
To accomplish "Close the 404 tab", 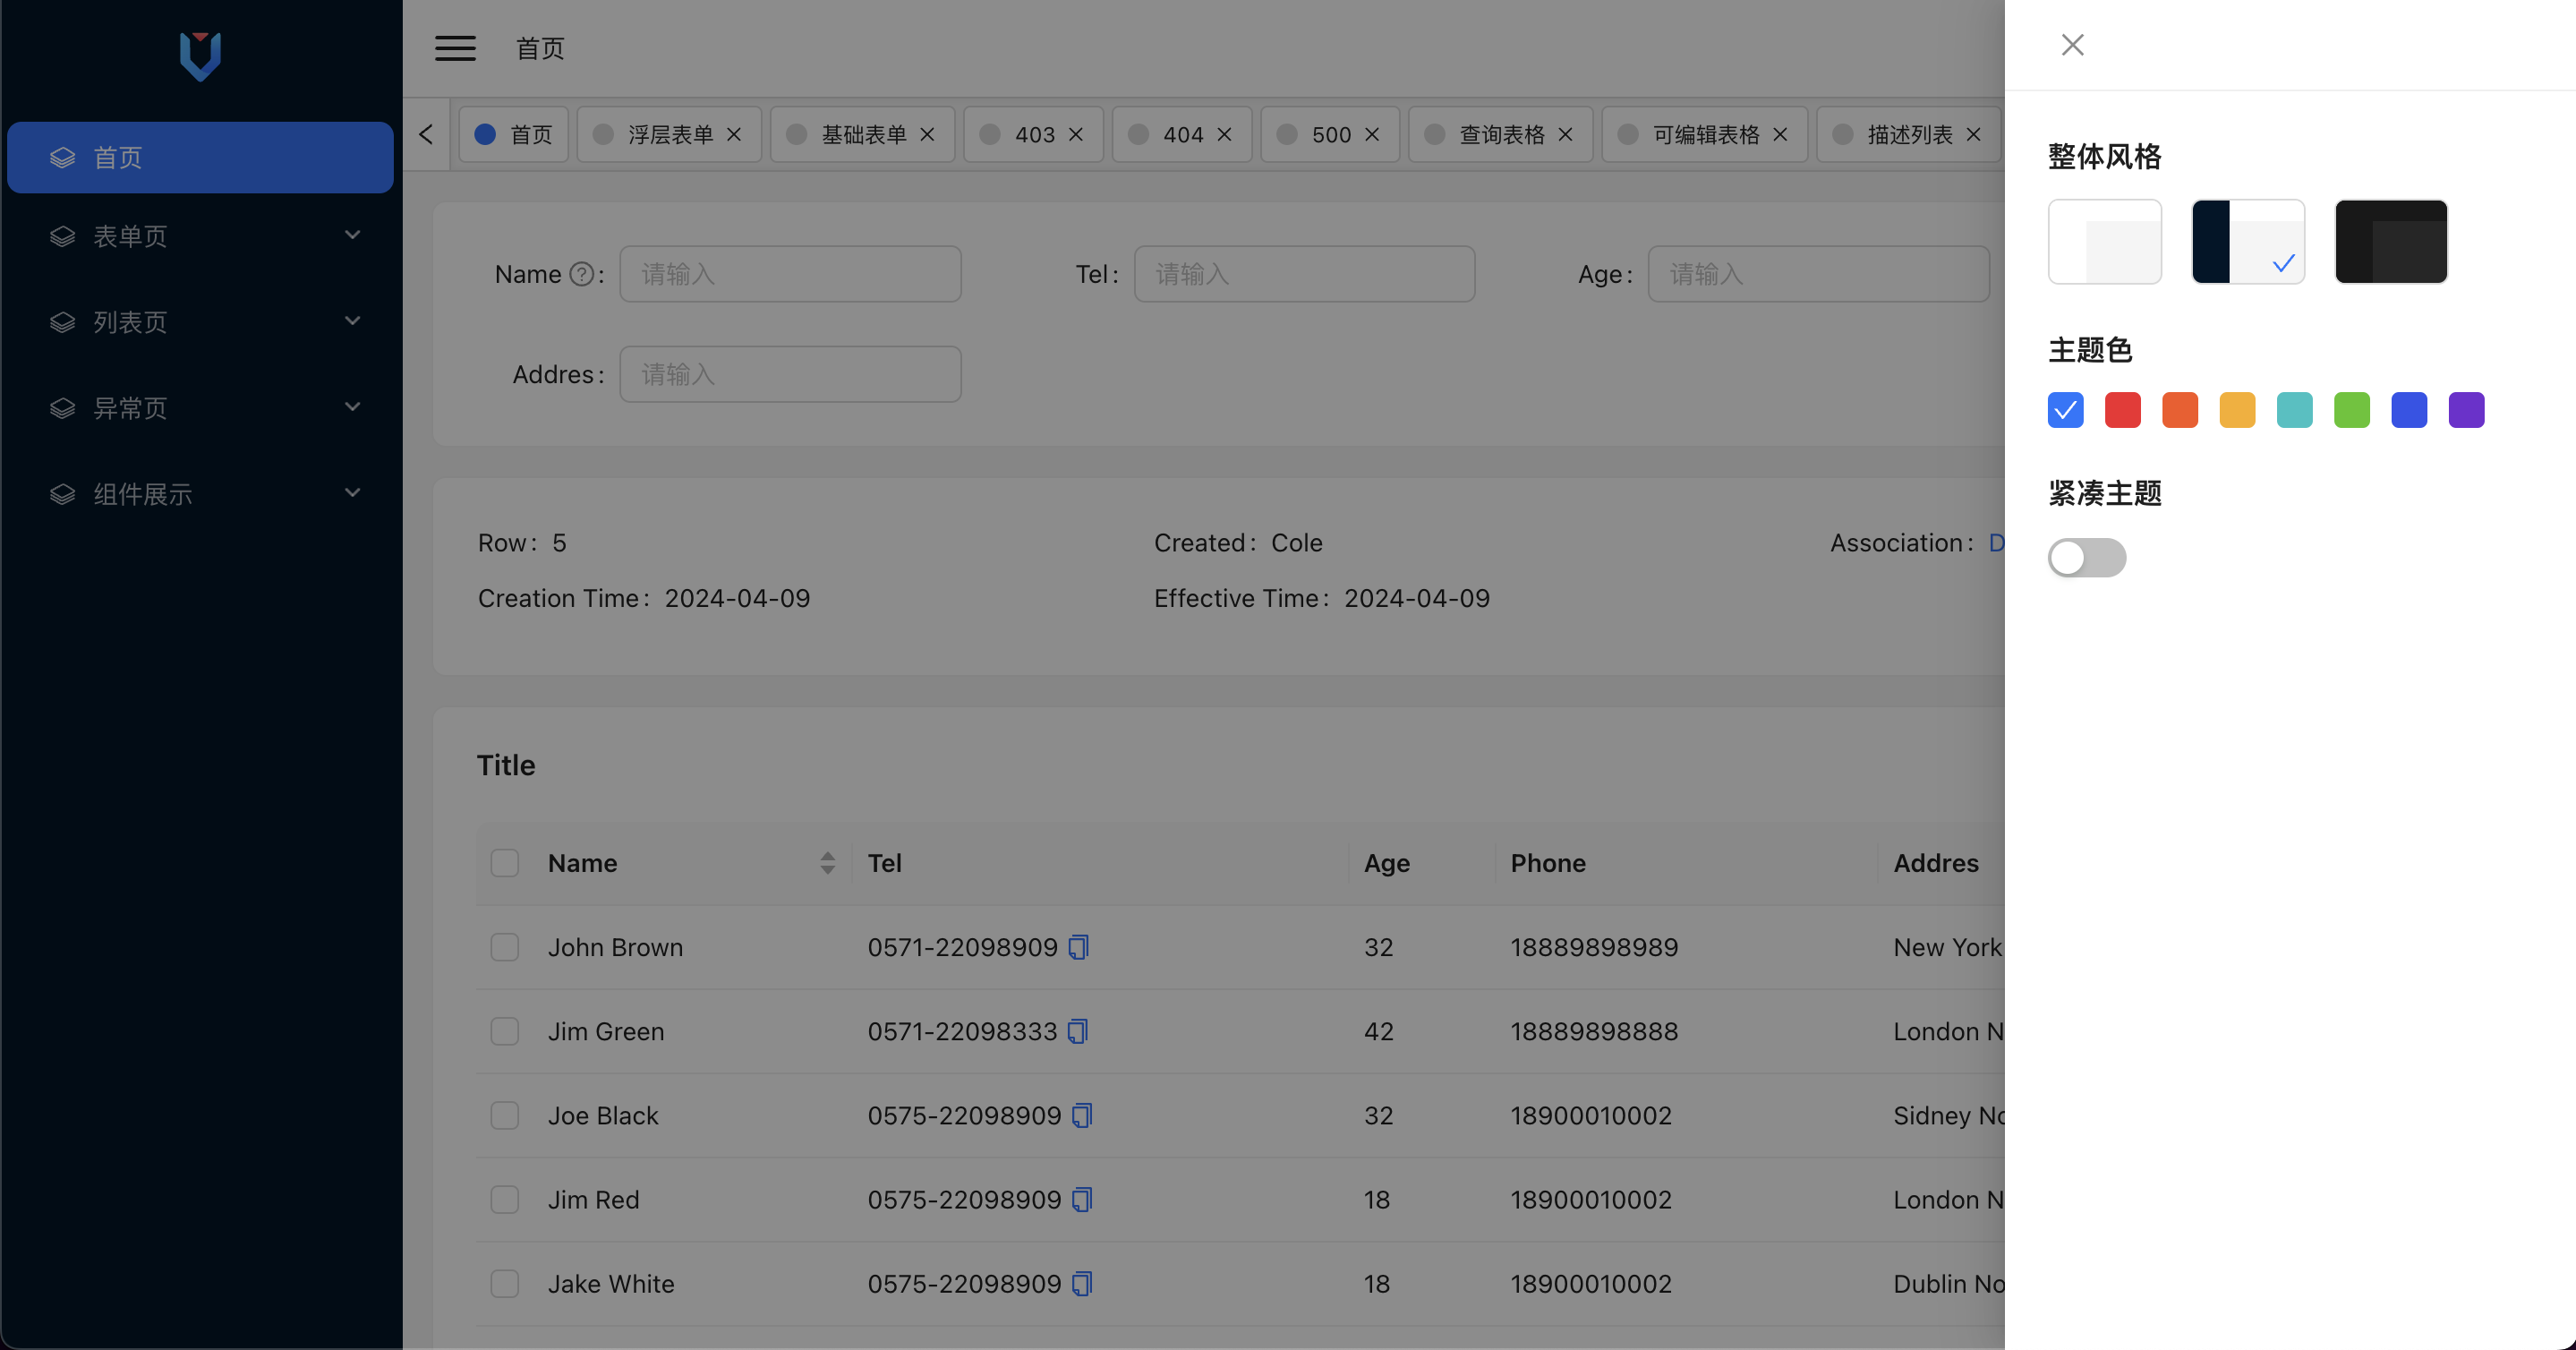I will tap(1224, 135).
